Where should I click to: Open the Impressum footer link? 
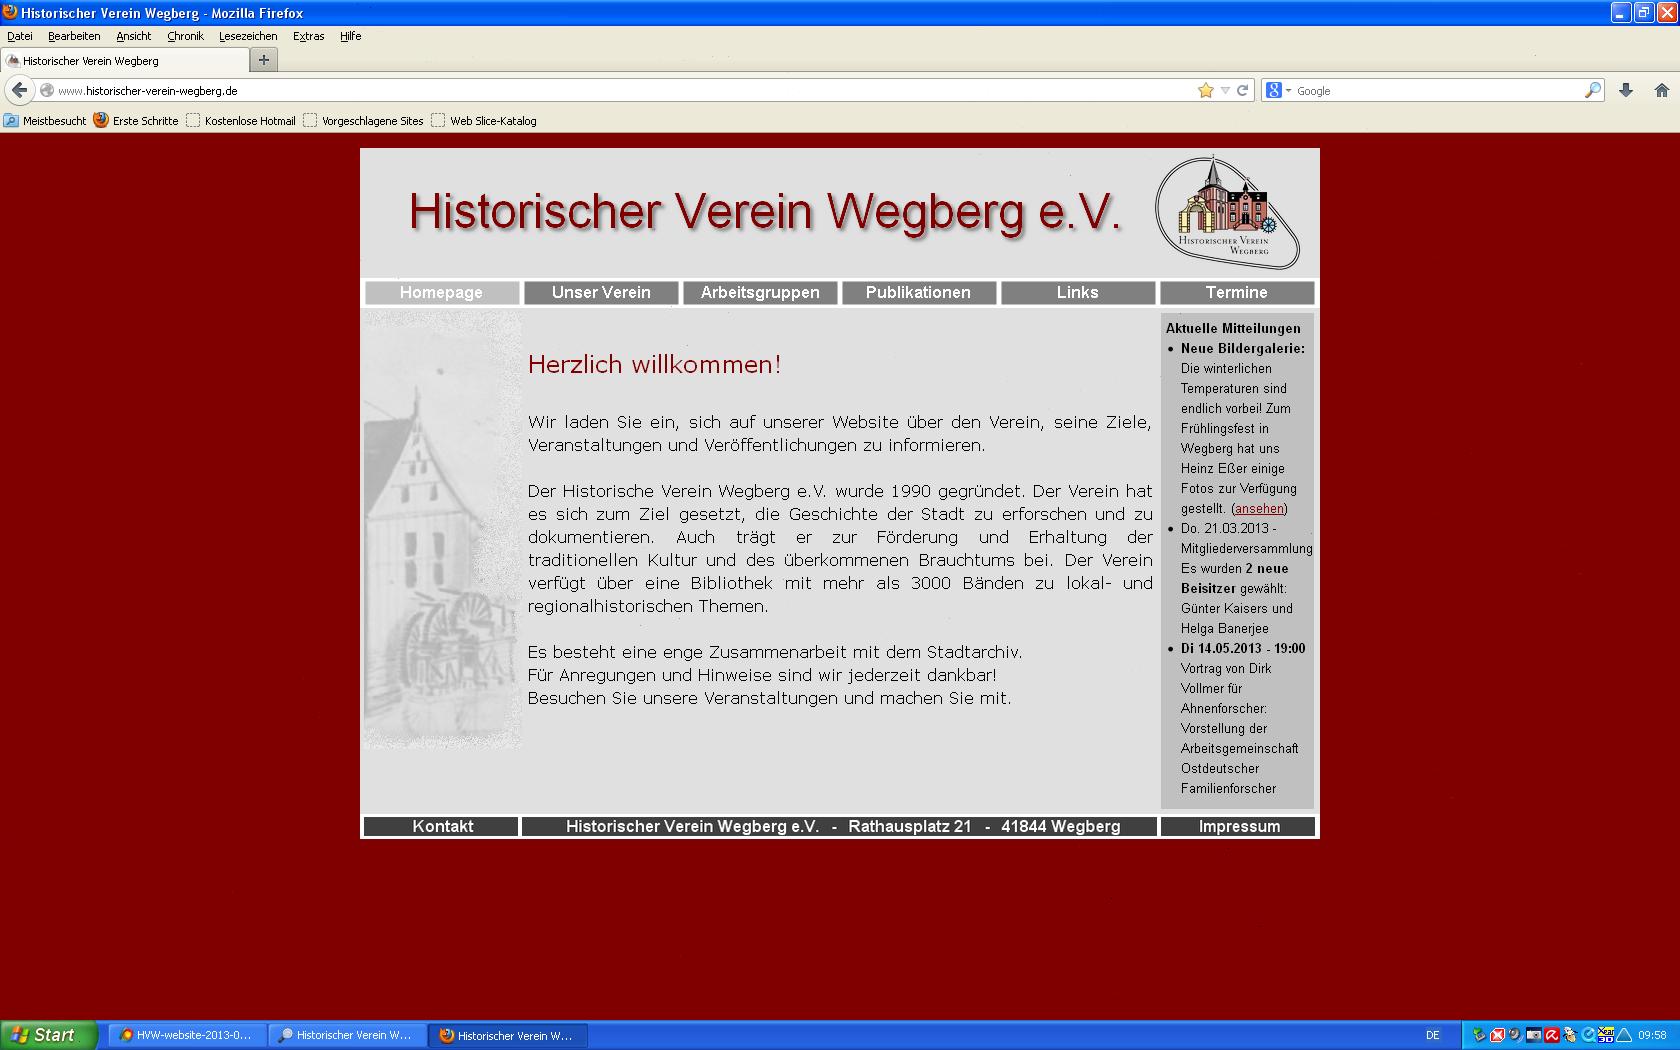(x=1239, y=826)
